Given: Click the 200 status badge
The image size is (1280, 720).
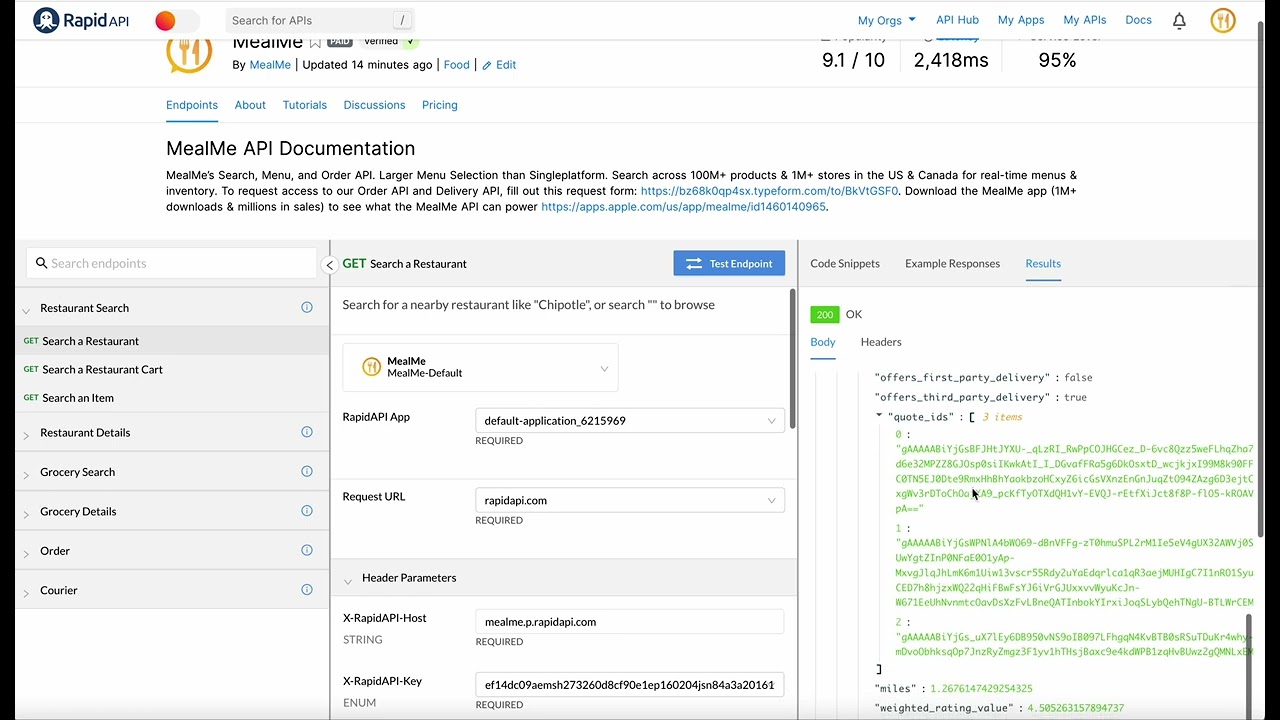Looking at the screenshot, I should coord(824,314).
